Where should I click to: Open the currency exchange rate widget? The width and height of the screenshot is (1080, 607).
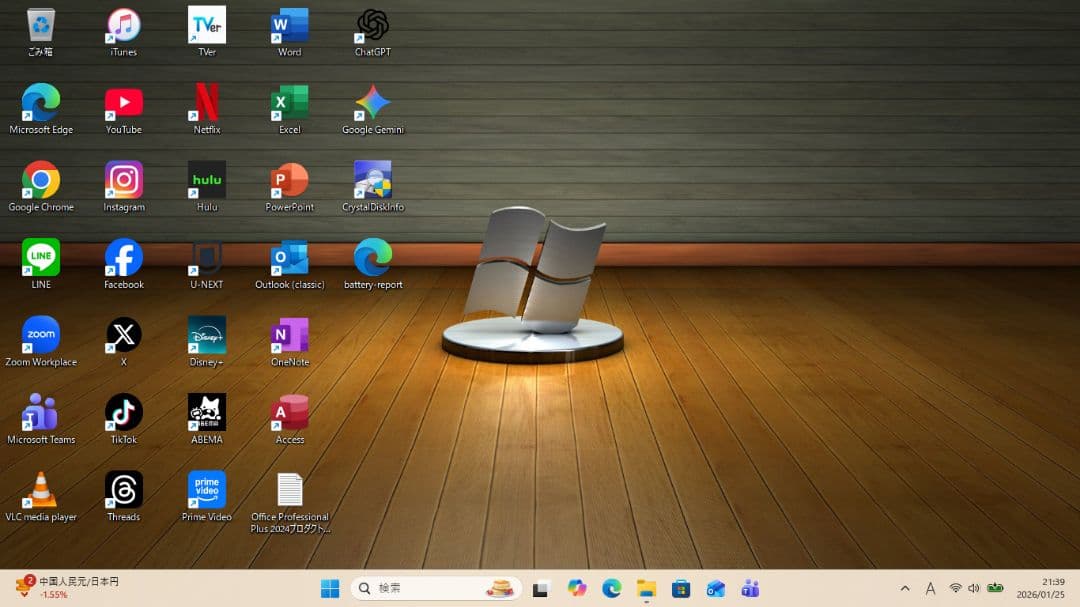click(68, 587)
